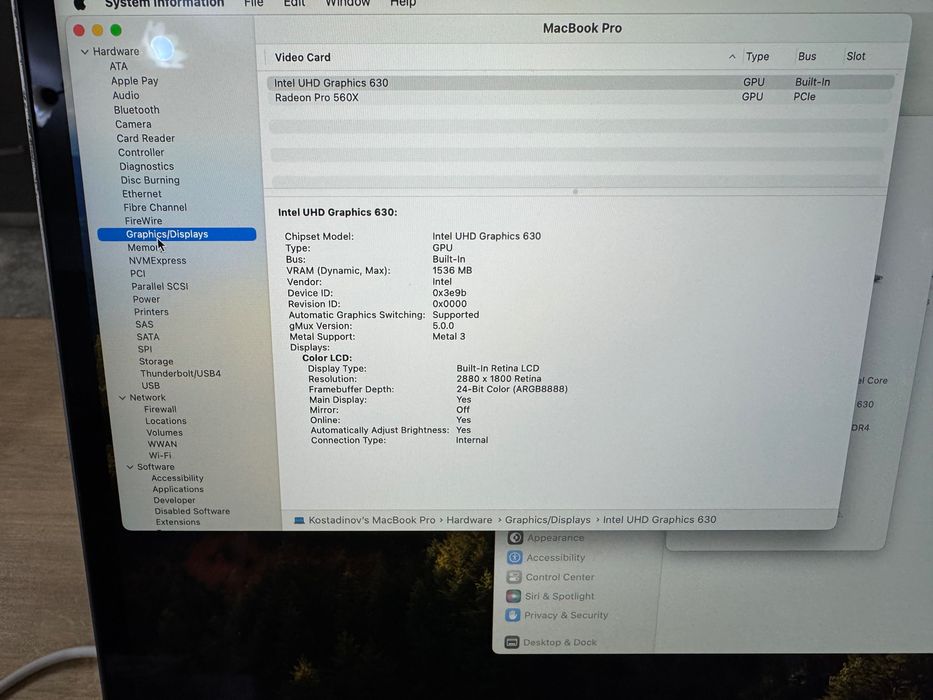Select Accessibility under Software

pyautogui.click(x=177, y=478)
